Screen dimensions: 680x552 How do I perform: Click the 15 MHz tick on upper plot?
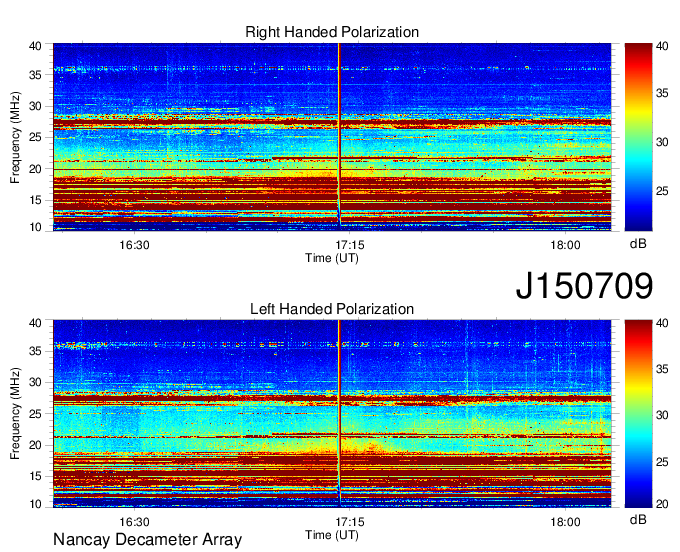(x=35, y=200)
